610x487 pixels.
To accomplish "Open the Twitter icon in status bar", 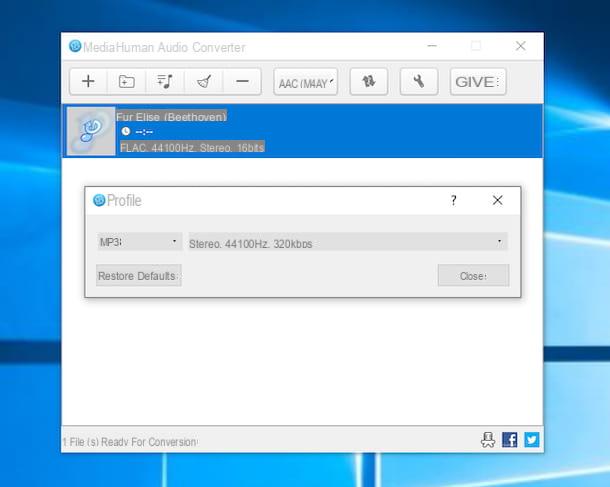I will click(532, 440).
